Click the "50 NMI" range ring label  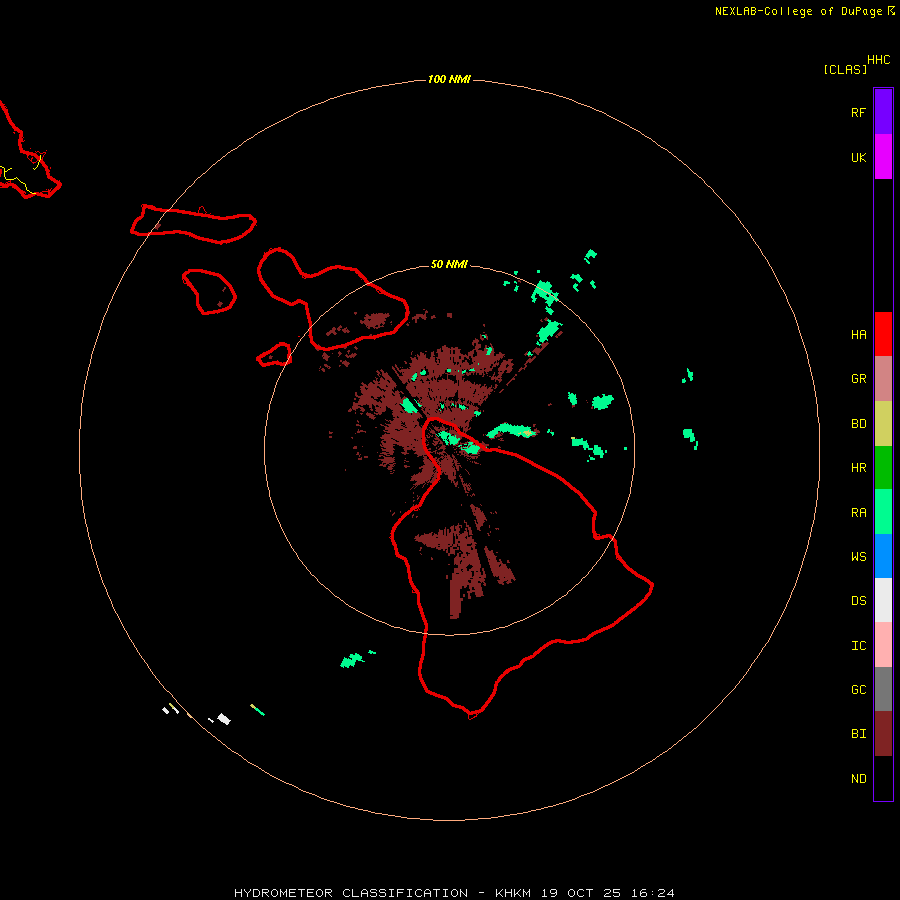(x=449, y=264)
